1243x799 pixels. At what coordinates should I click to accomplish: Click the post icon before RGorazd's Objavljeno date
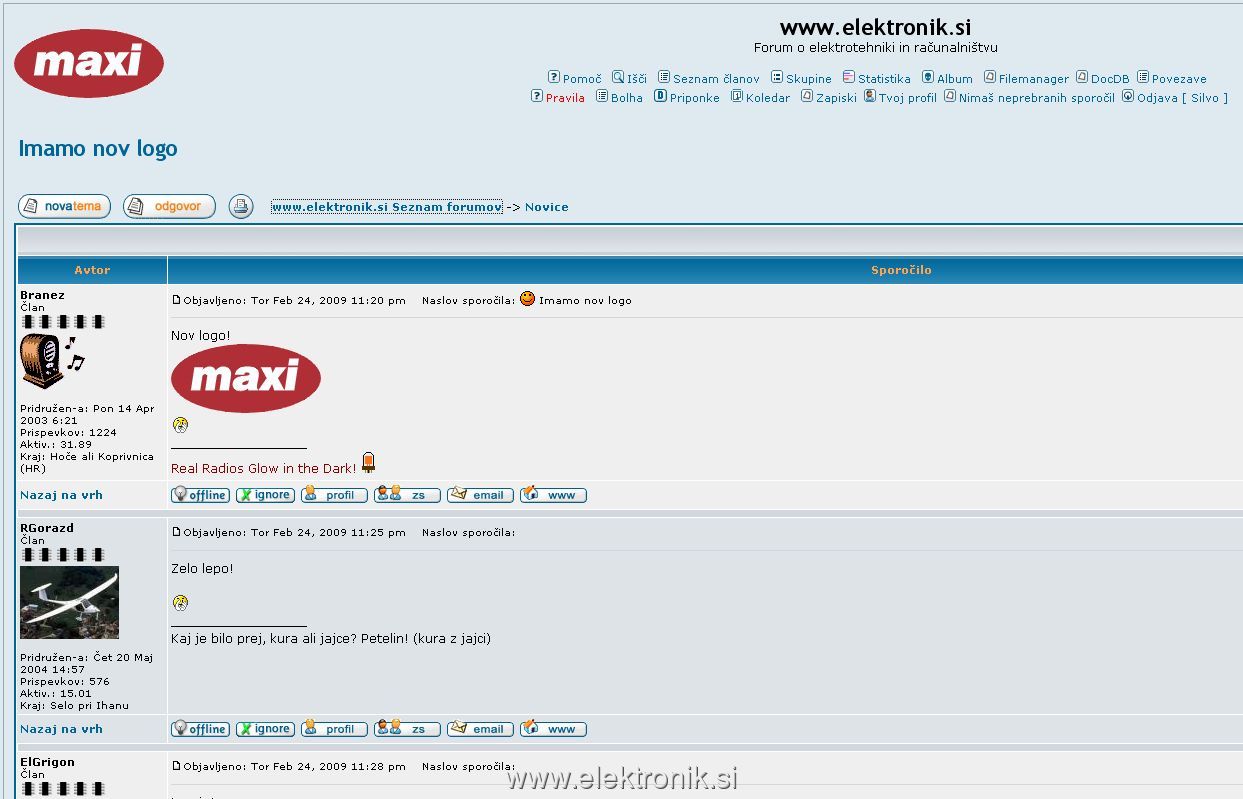177,532
